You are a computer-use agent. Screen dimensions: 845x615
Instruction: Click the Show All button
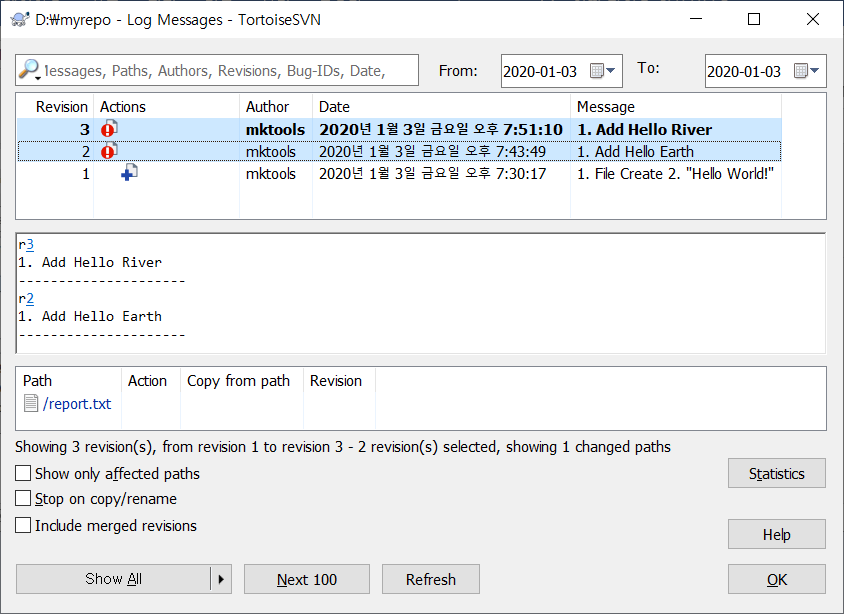point(113,579)
